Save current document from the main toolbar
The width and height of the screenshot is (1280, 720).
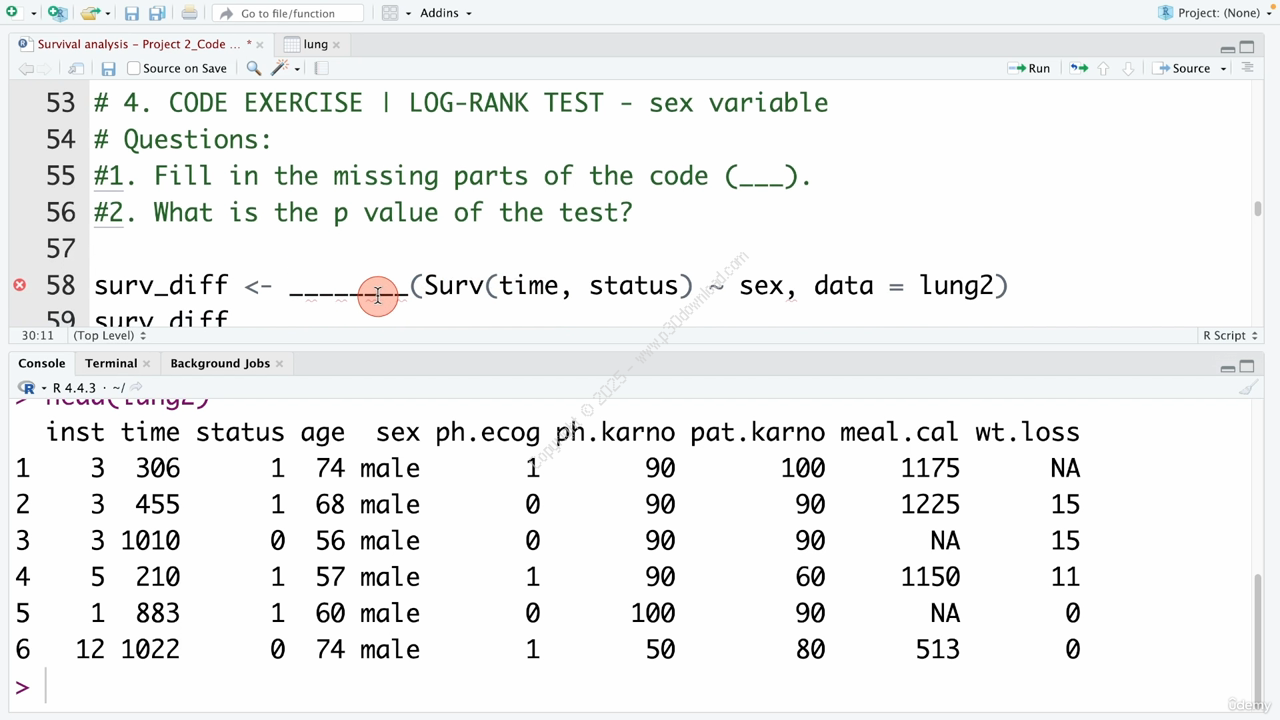pyautogui.click(x=132, y=13)
